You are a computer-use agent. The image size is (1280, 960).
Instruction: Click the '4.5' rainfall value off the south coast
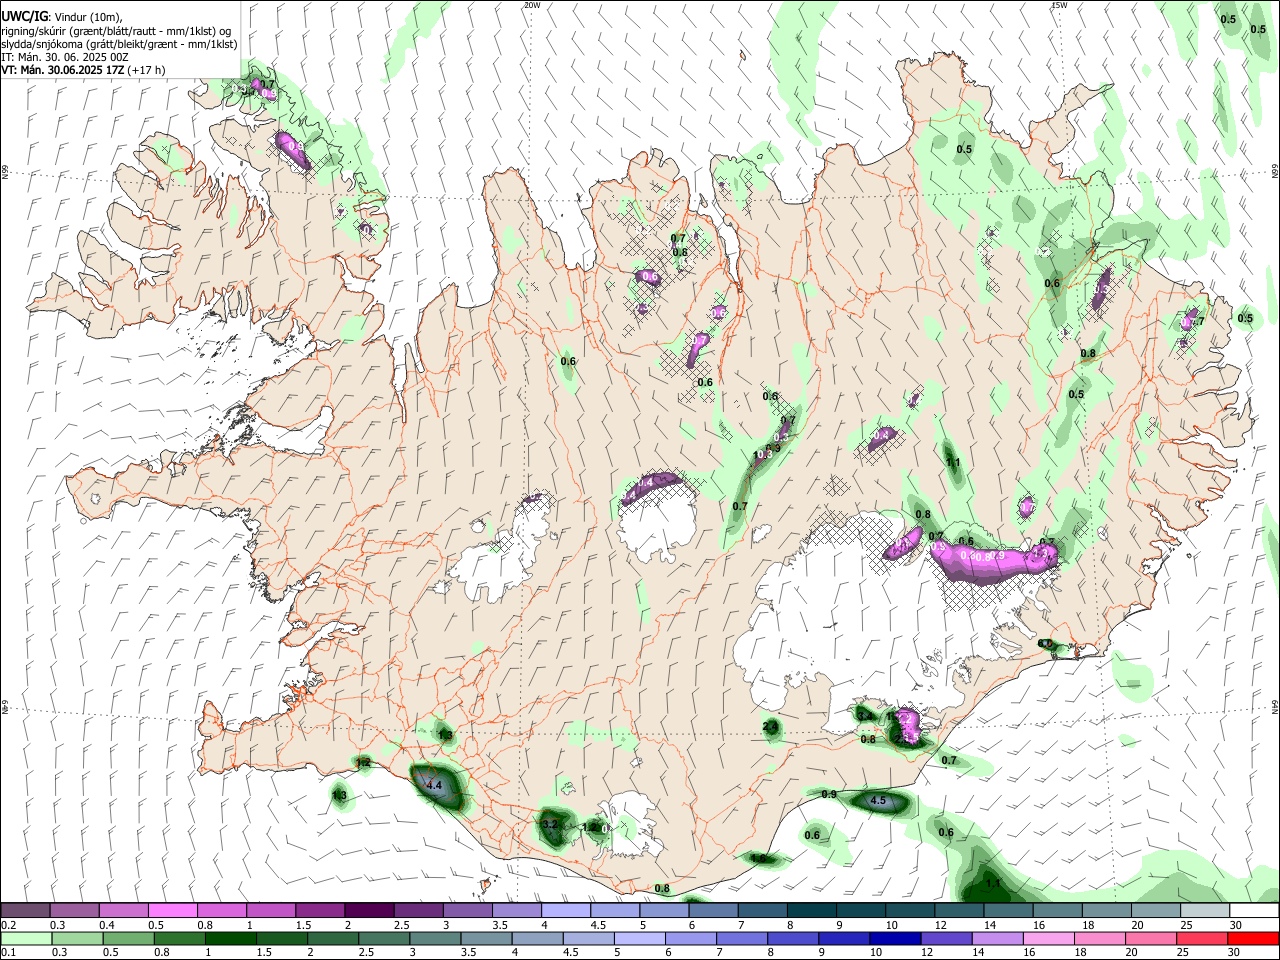(879, 801)
